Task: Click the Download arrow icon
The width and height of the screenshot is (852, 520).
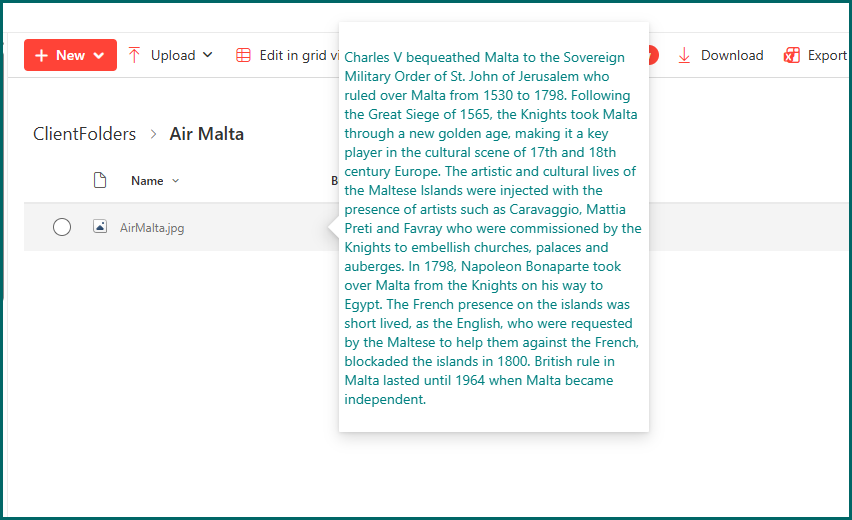Action: pos(684,55)
